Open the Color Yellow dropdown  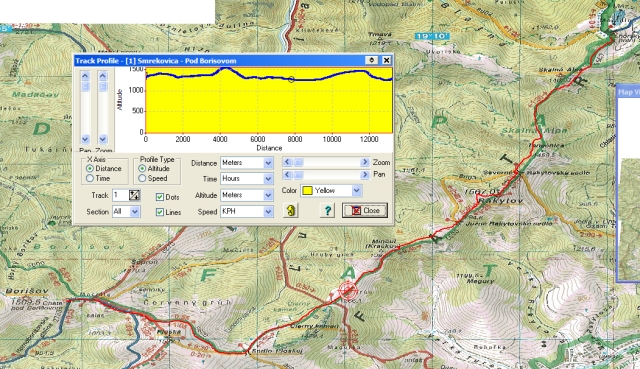(x=356, y=191)
